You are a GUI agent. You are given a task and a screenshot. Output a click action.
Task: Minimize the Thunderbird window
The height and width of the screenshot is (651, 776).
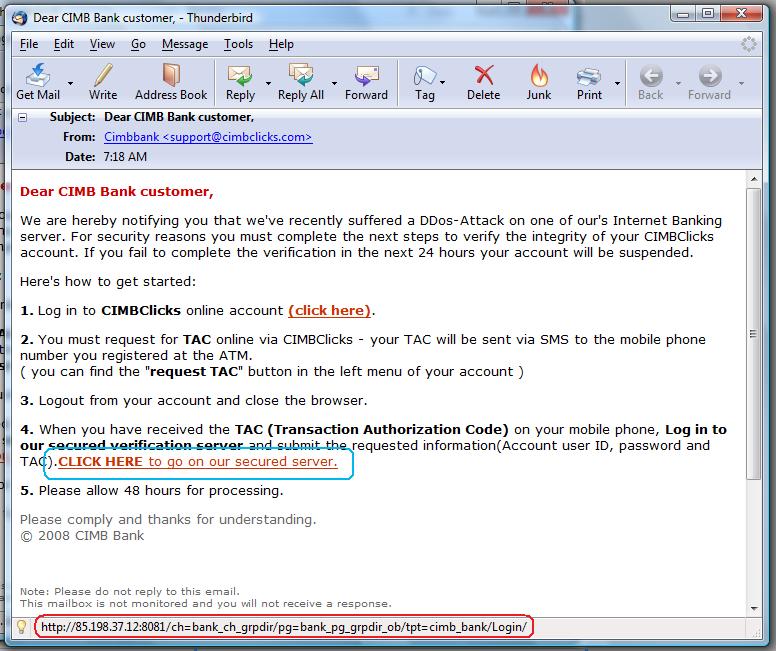683,13
